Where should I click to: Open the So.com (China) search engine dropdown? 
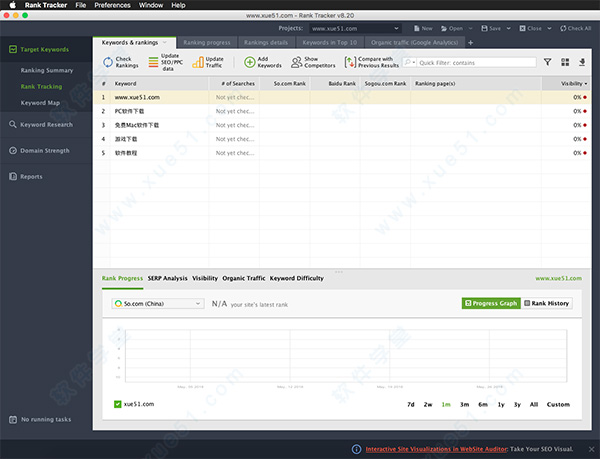158,303
